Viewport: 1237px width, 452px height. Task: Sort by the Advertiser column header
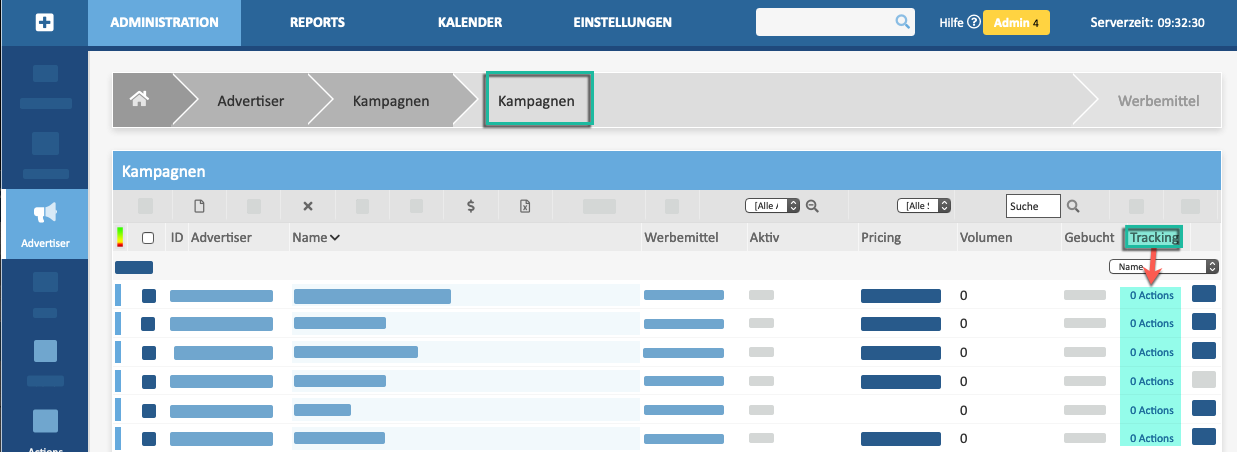pos(221,238)
